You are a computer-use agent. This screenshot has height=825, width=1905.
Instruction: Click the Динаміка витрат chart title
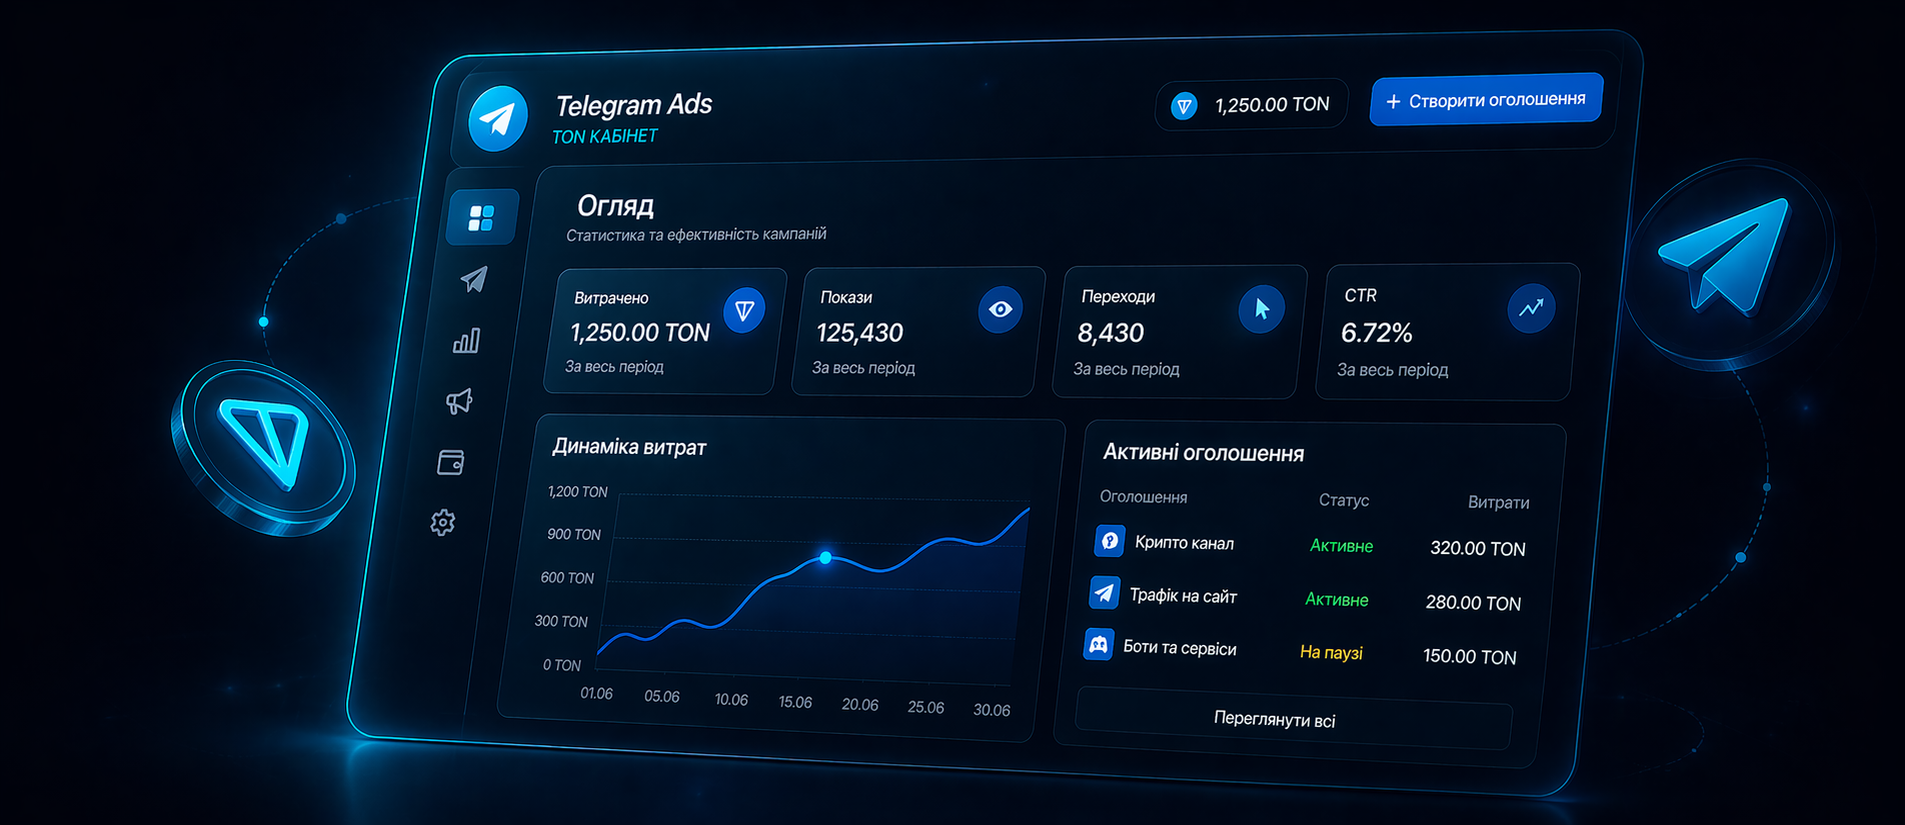click(x=629, y=447)
